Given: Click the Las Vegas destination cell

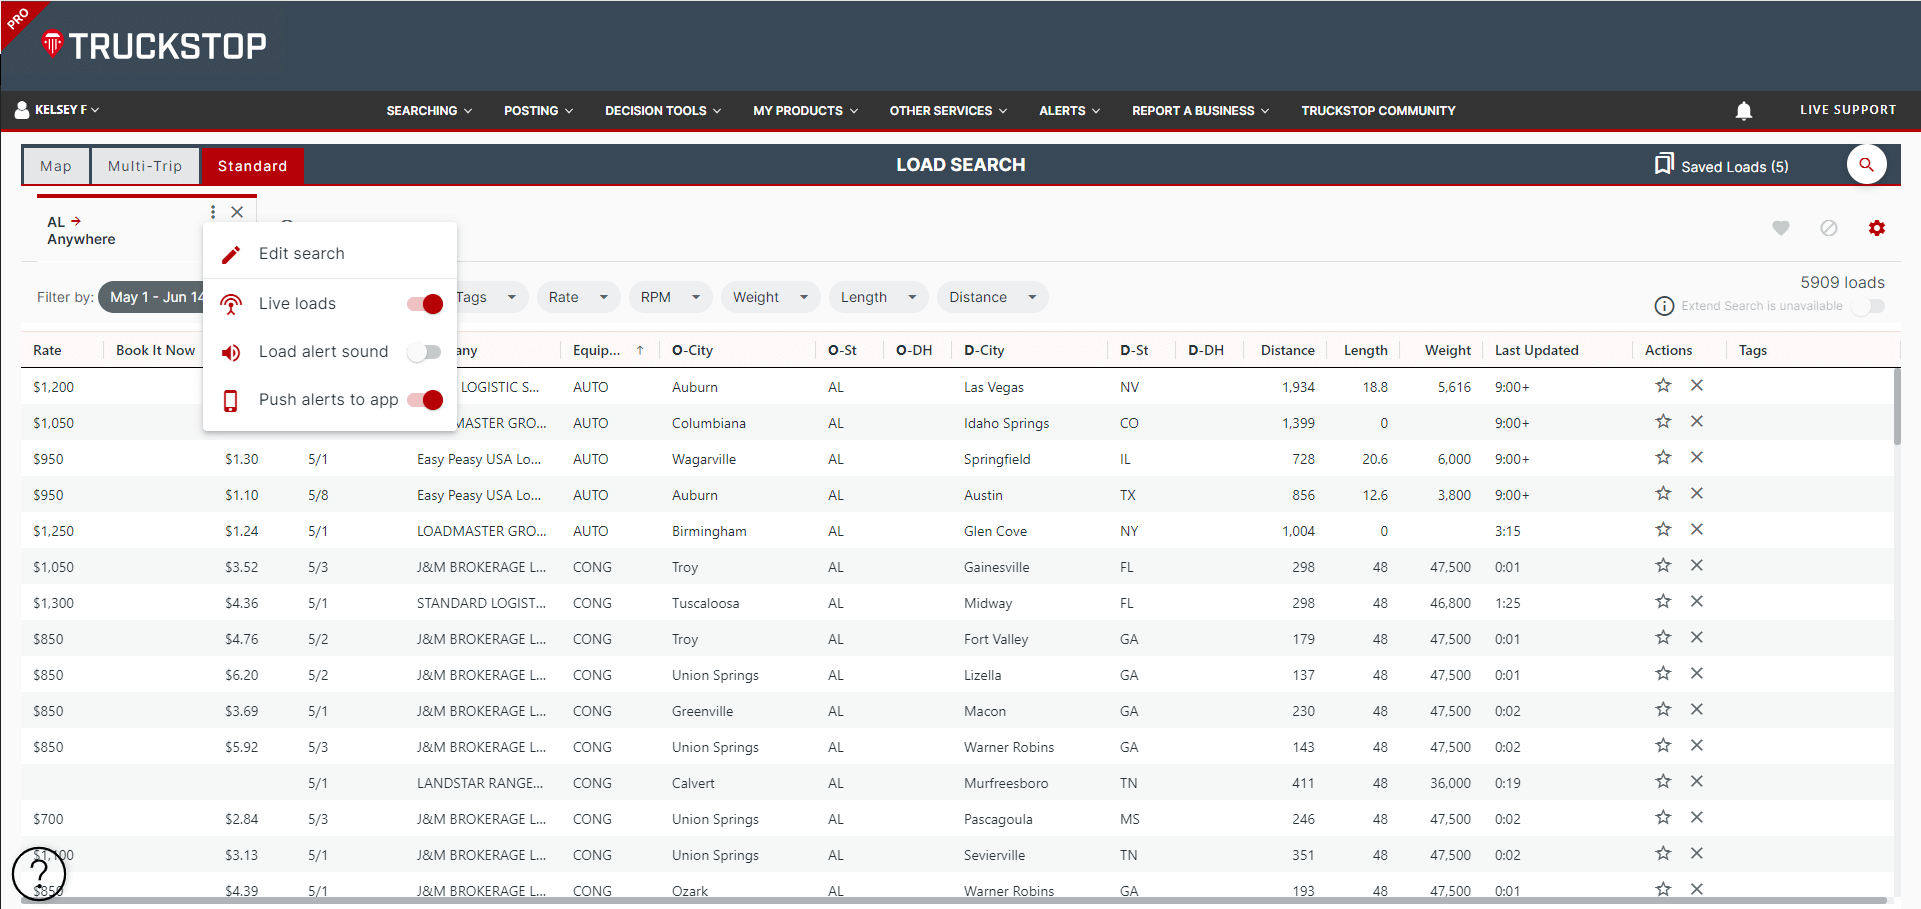Looking at the screenshot, I should [x=994, y=387].
